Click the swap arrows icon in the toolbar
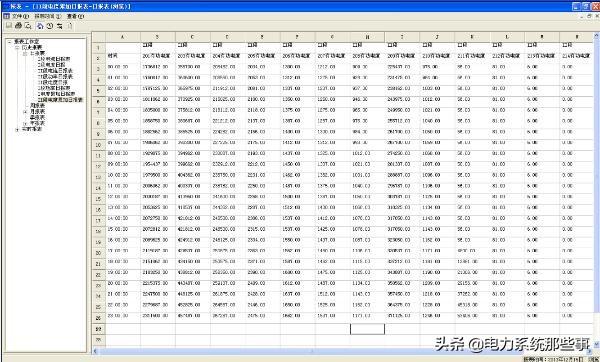The width and height of the screenshot is (600, 362). click(59, 26)
